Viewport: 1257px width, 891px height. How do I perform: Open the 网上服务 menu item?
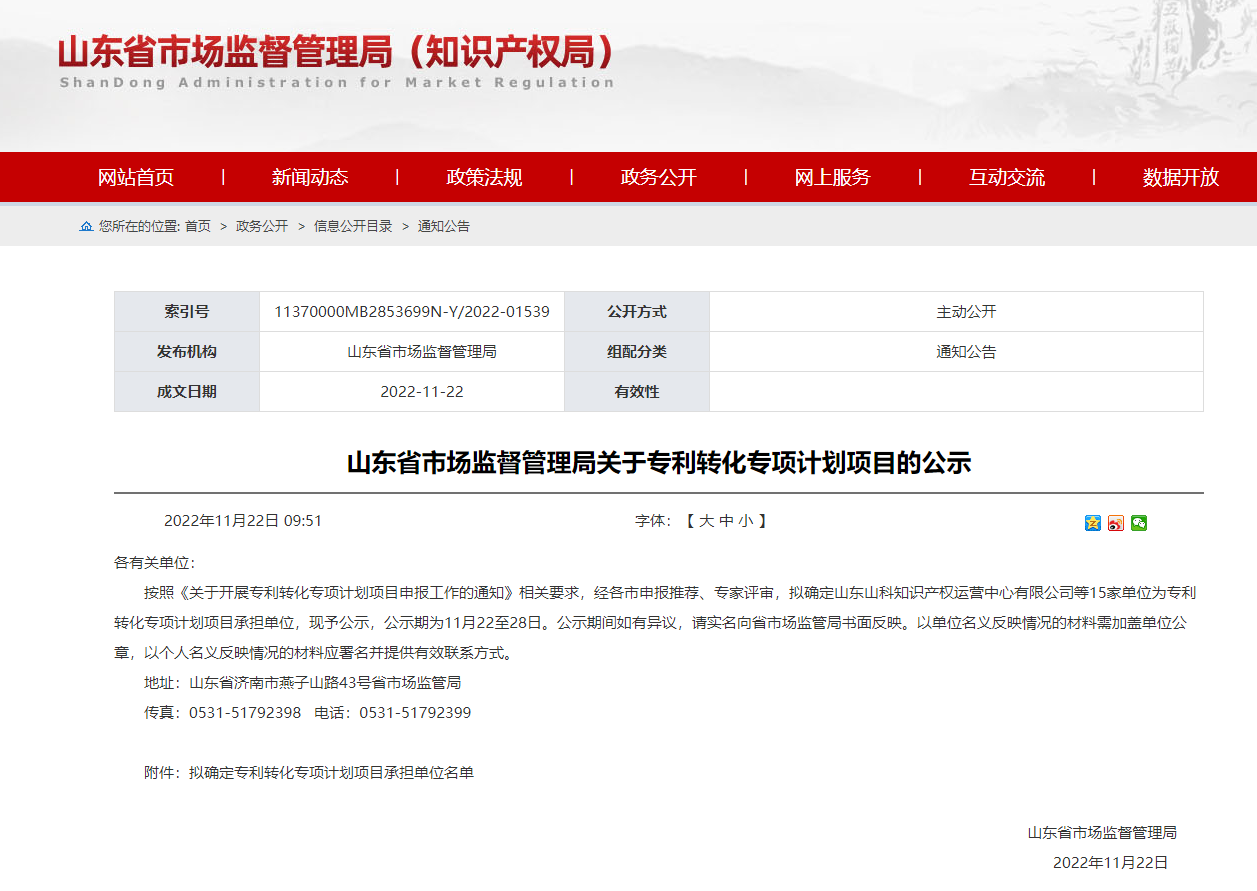tap(831, 177)
